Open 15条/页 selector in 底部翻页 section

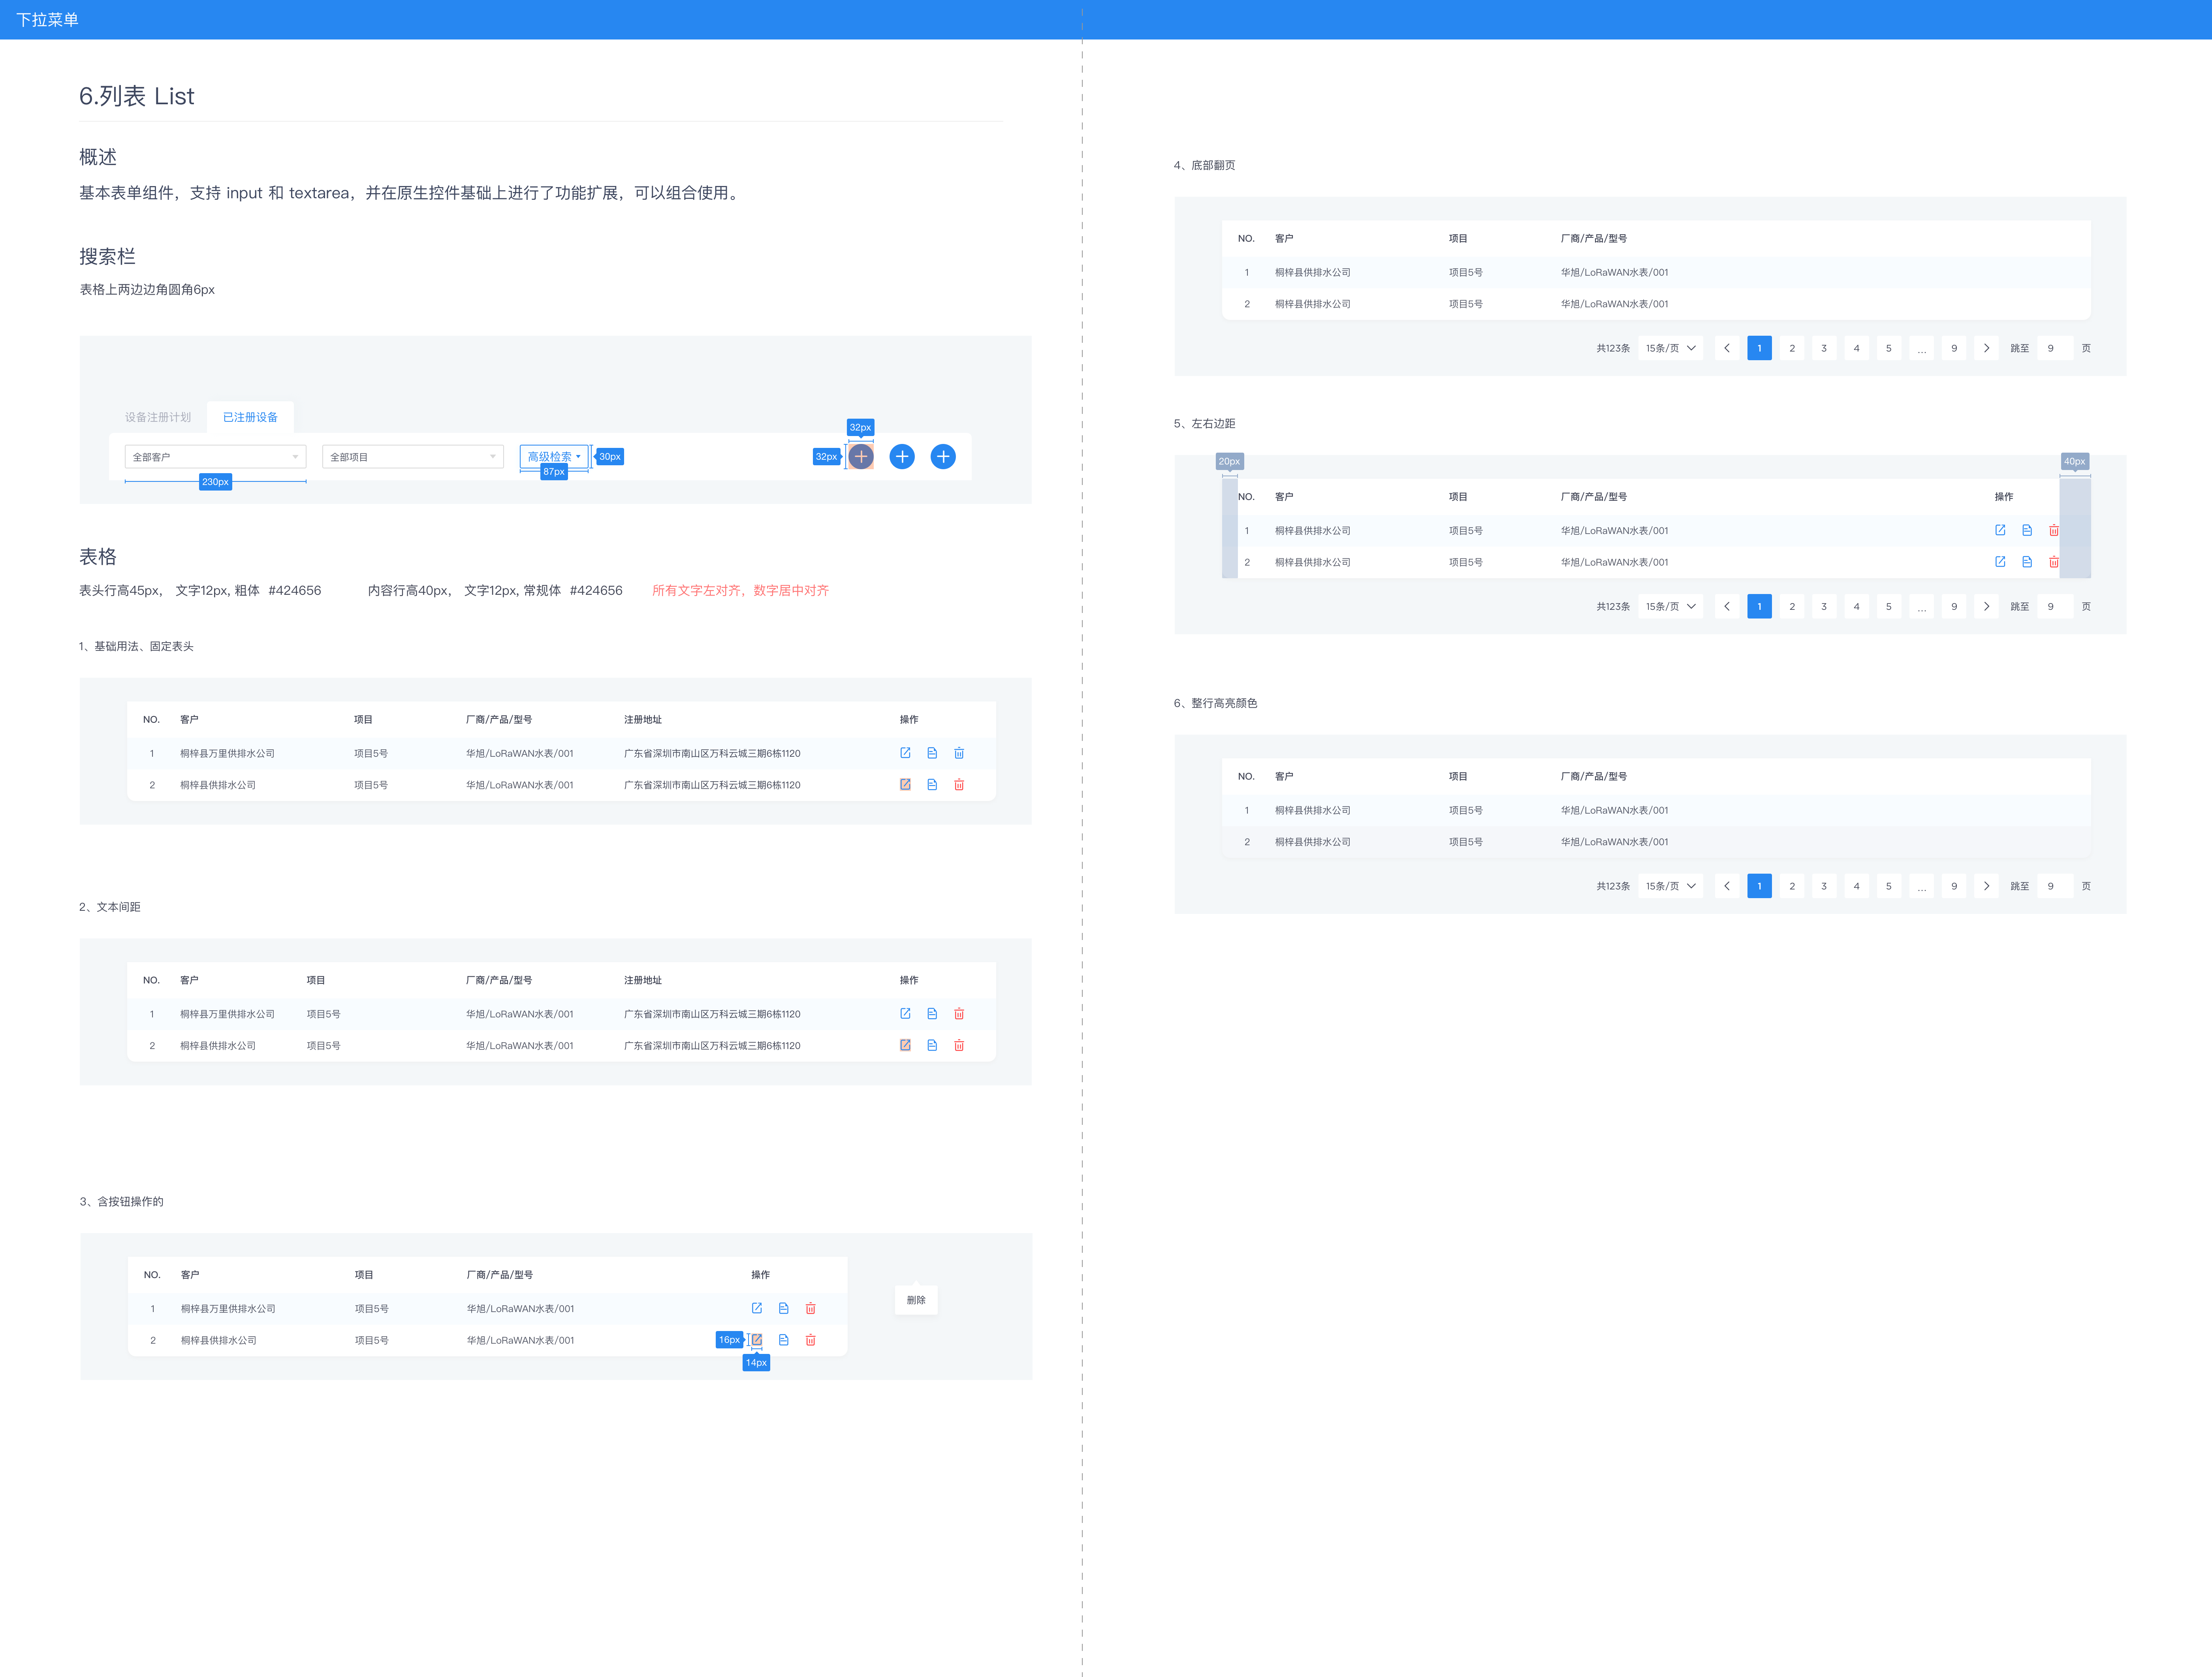pyautogui.click(x=1671, y=348)
